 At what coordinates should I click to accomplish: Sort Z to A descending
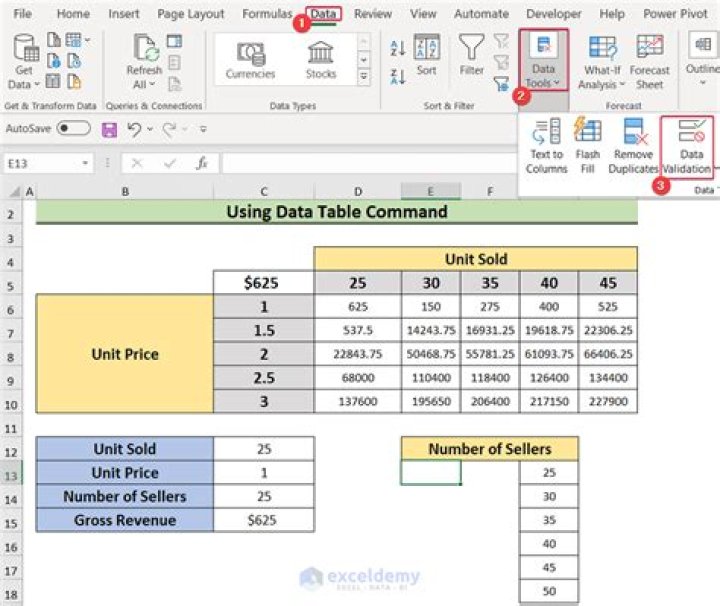(398, 76)
